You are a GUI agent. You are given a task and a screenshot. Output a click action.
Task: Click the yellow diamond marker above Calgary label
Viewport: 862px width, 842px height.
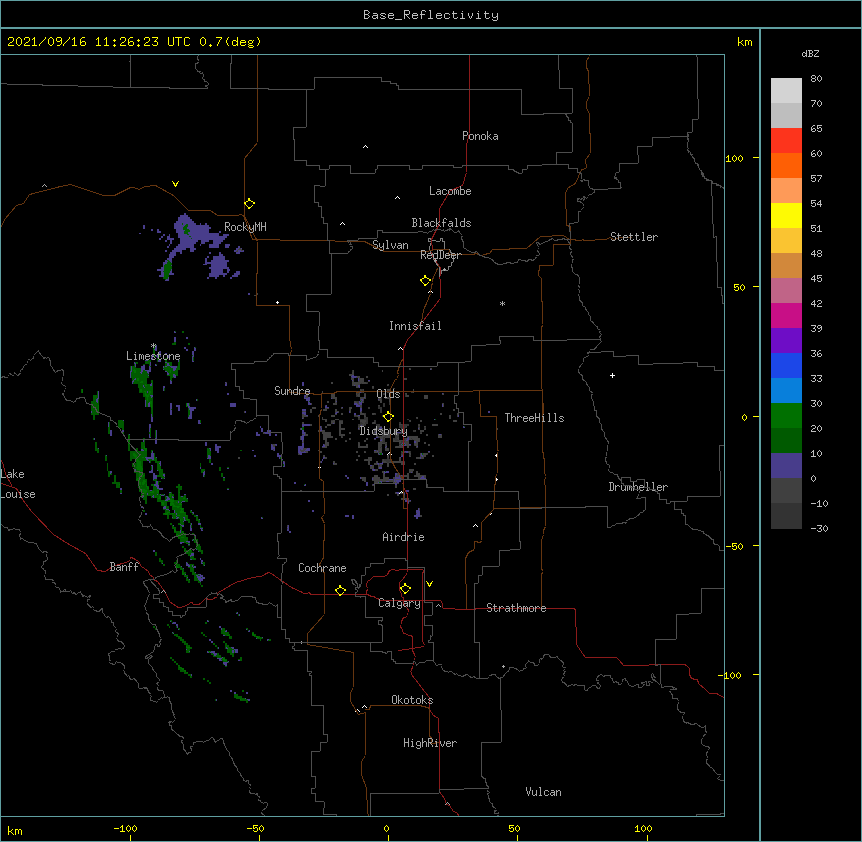(405, 589)
